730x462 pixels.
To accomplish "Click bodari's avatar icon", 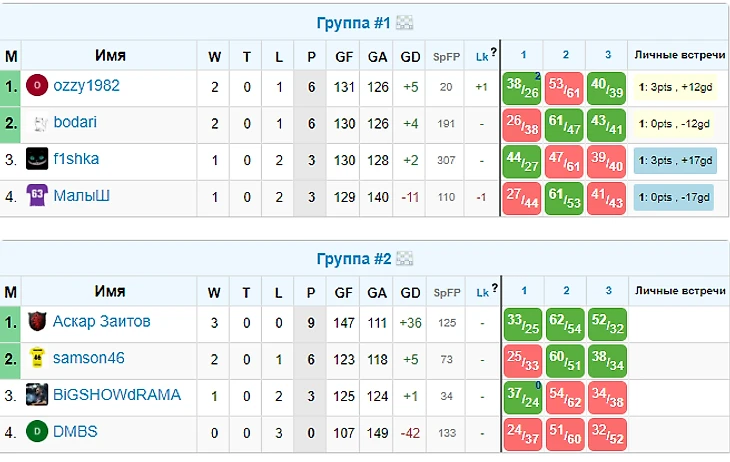I will click(39, 124).
